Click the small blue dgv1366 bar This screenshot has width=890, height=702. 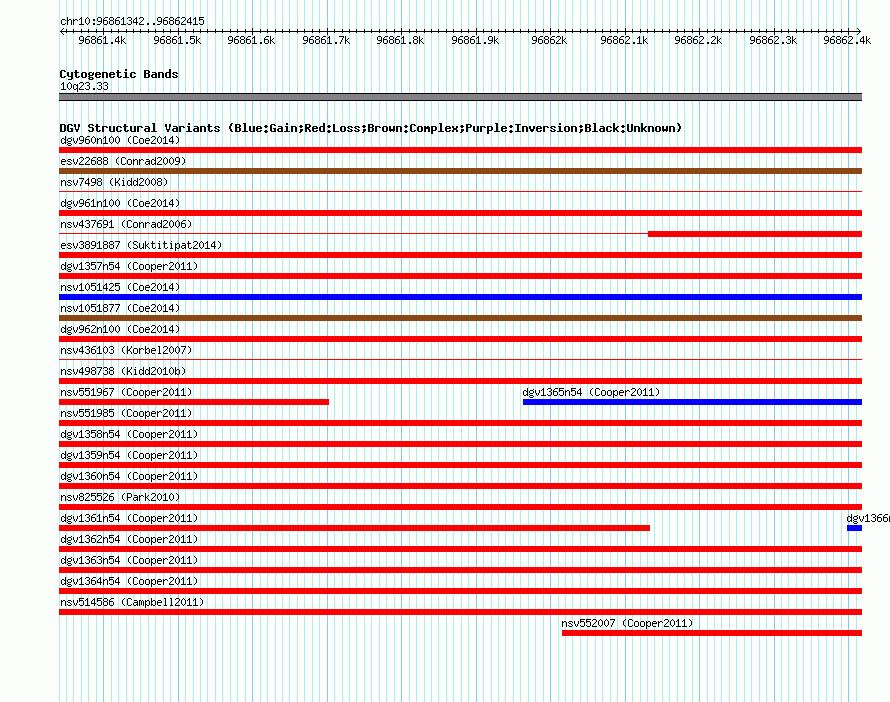pos(854,528)
